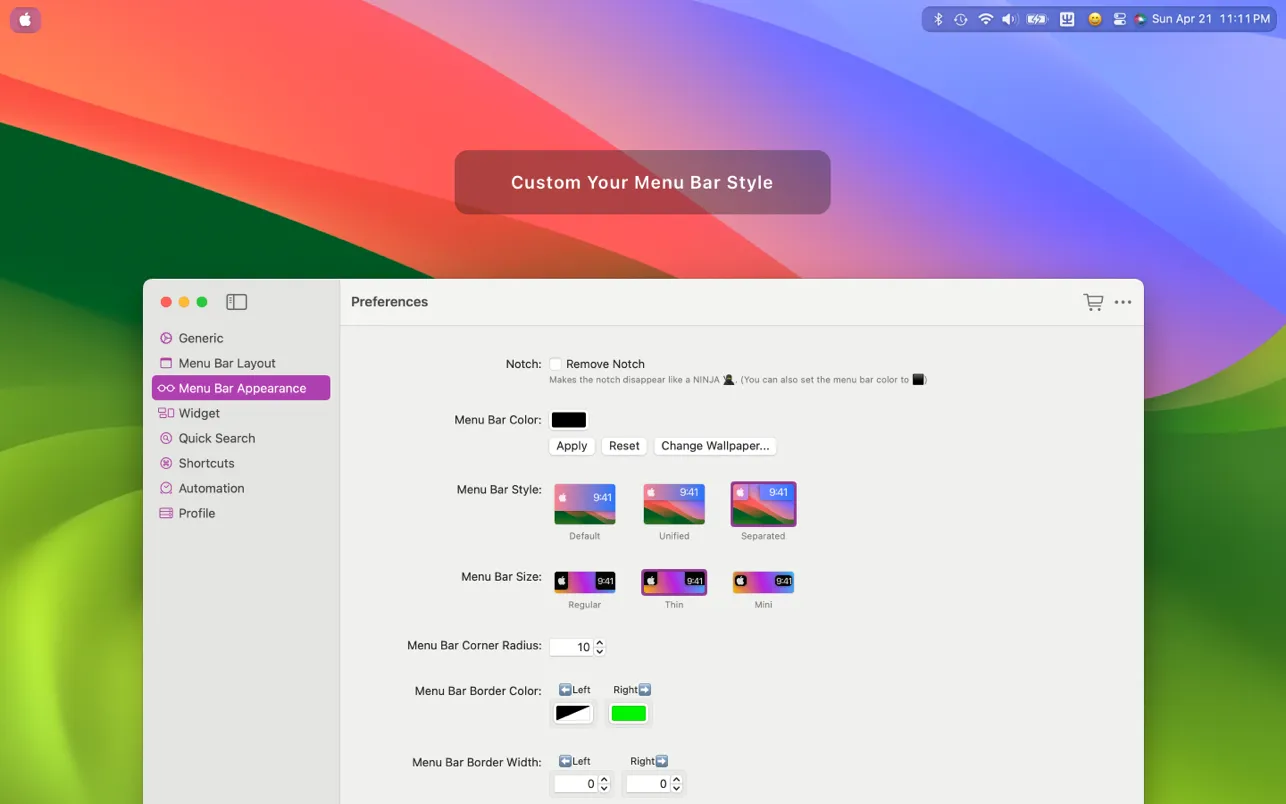The height and width of the screenshot is (804, 1286).
Task: Open Control Center from the menu bar
Action: pyautogui.click(x=1119, y=19)
